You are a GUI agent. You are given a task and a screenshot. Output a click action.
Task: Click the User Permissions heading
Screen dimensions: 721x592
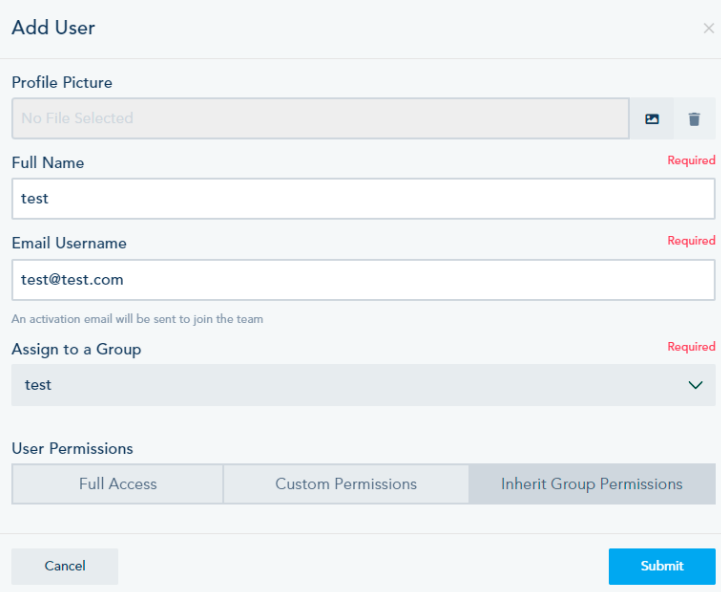[72, 448]
